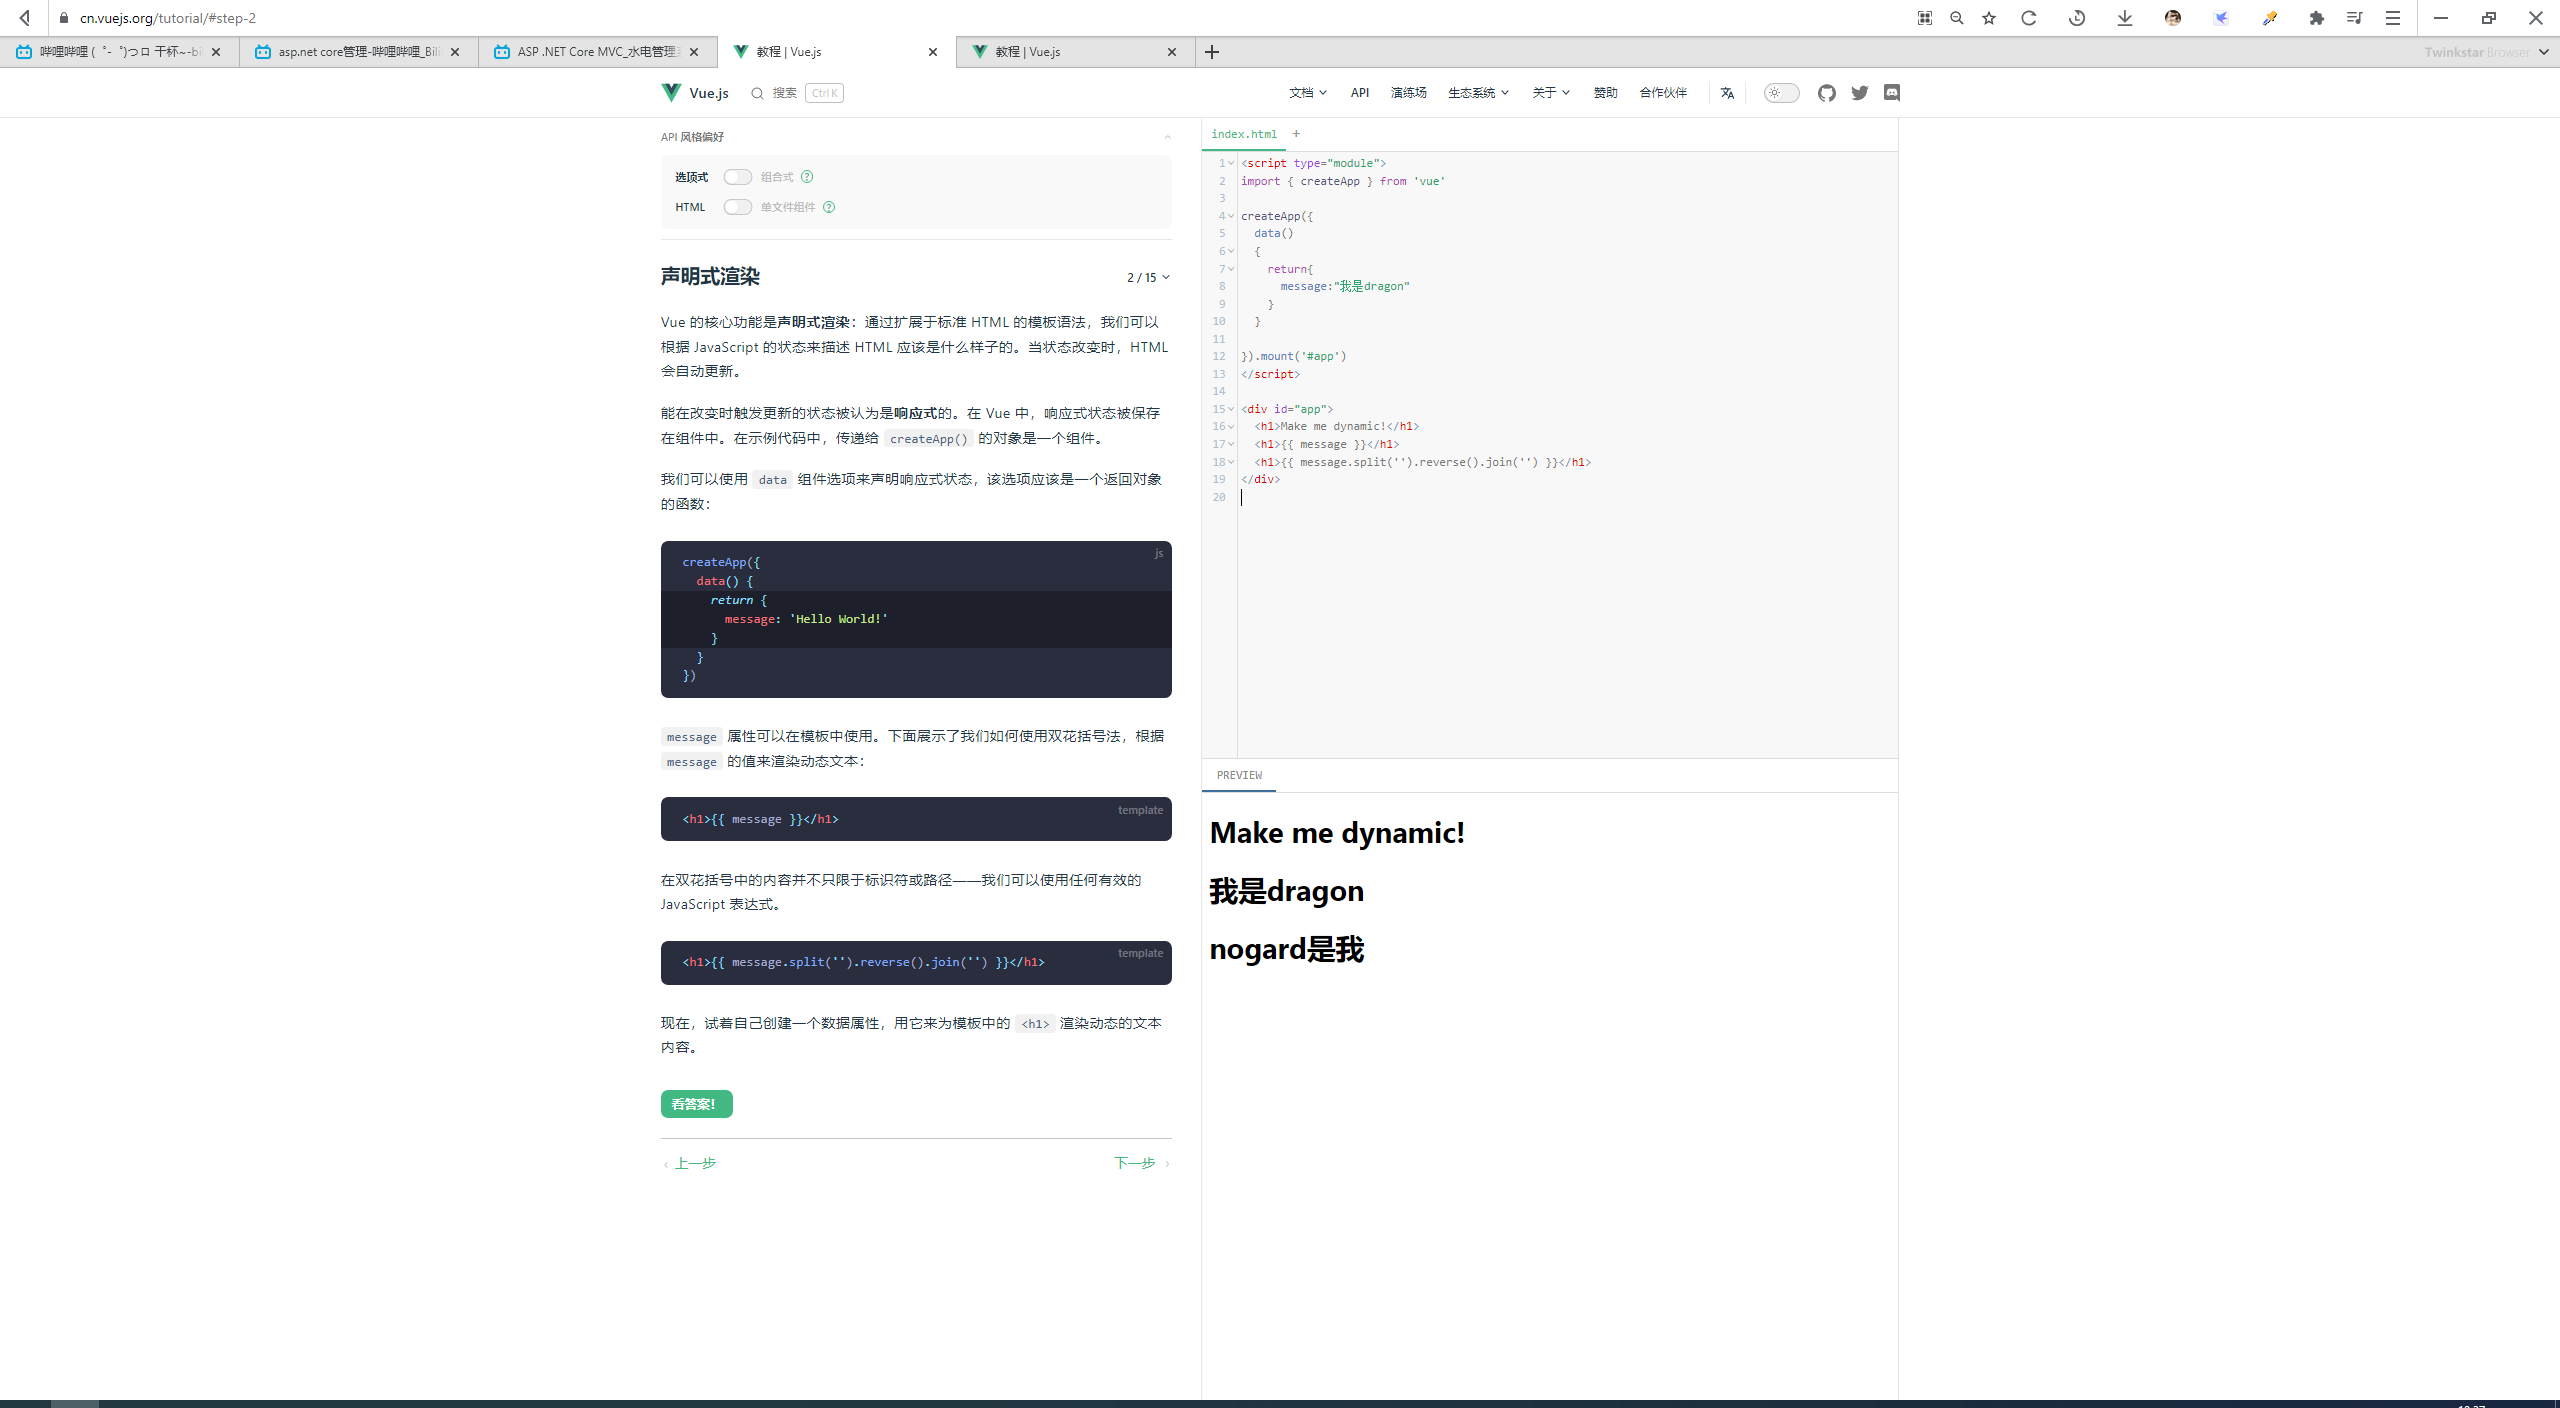
Task: Toggle HTML/单文件组件 switch
Action: (738, 207)
